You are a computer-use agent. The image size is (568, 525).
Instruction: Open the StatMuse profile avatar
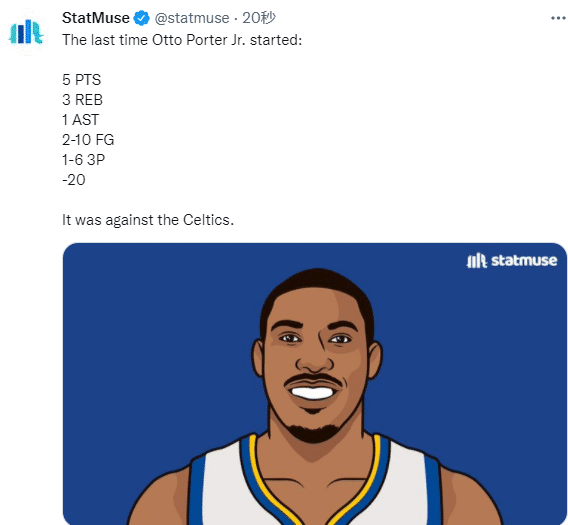[26, 33]
